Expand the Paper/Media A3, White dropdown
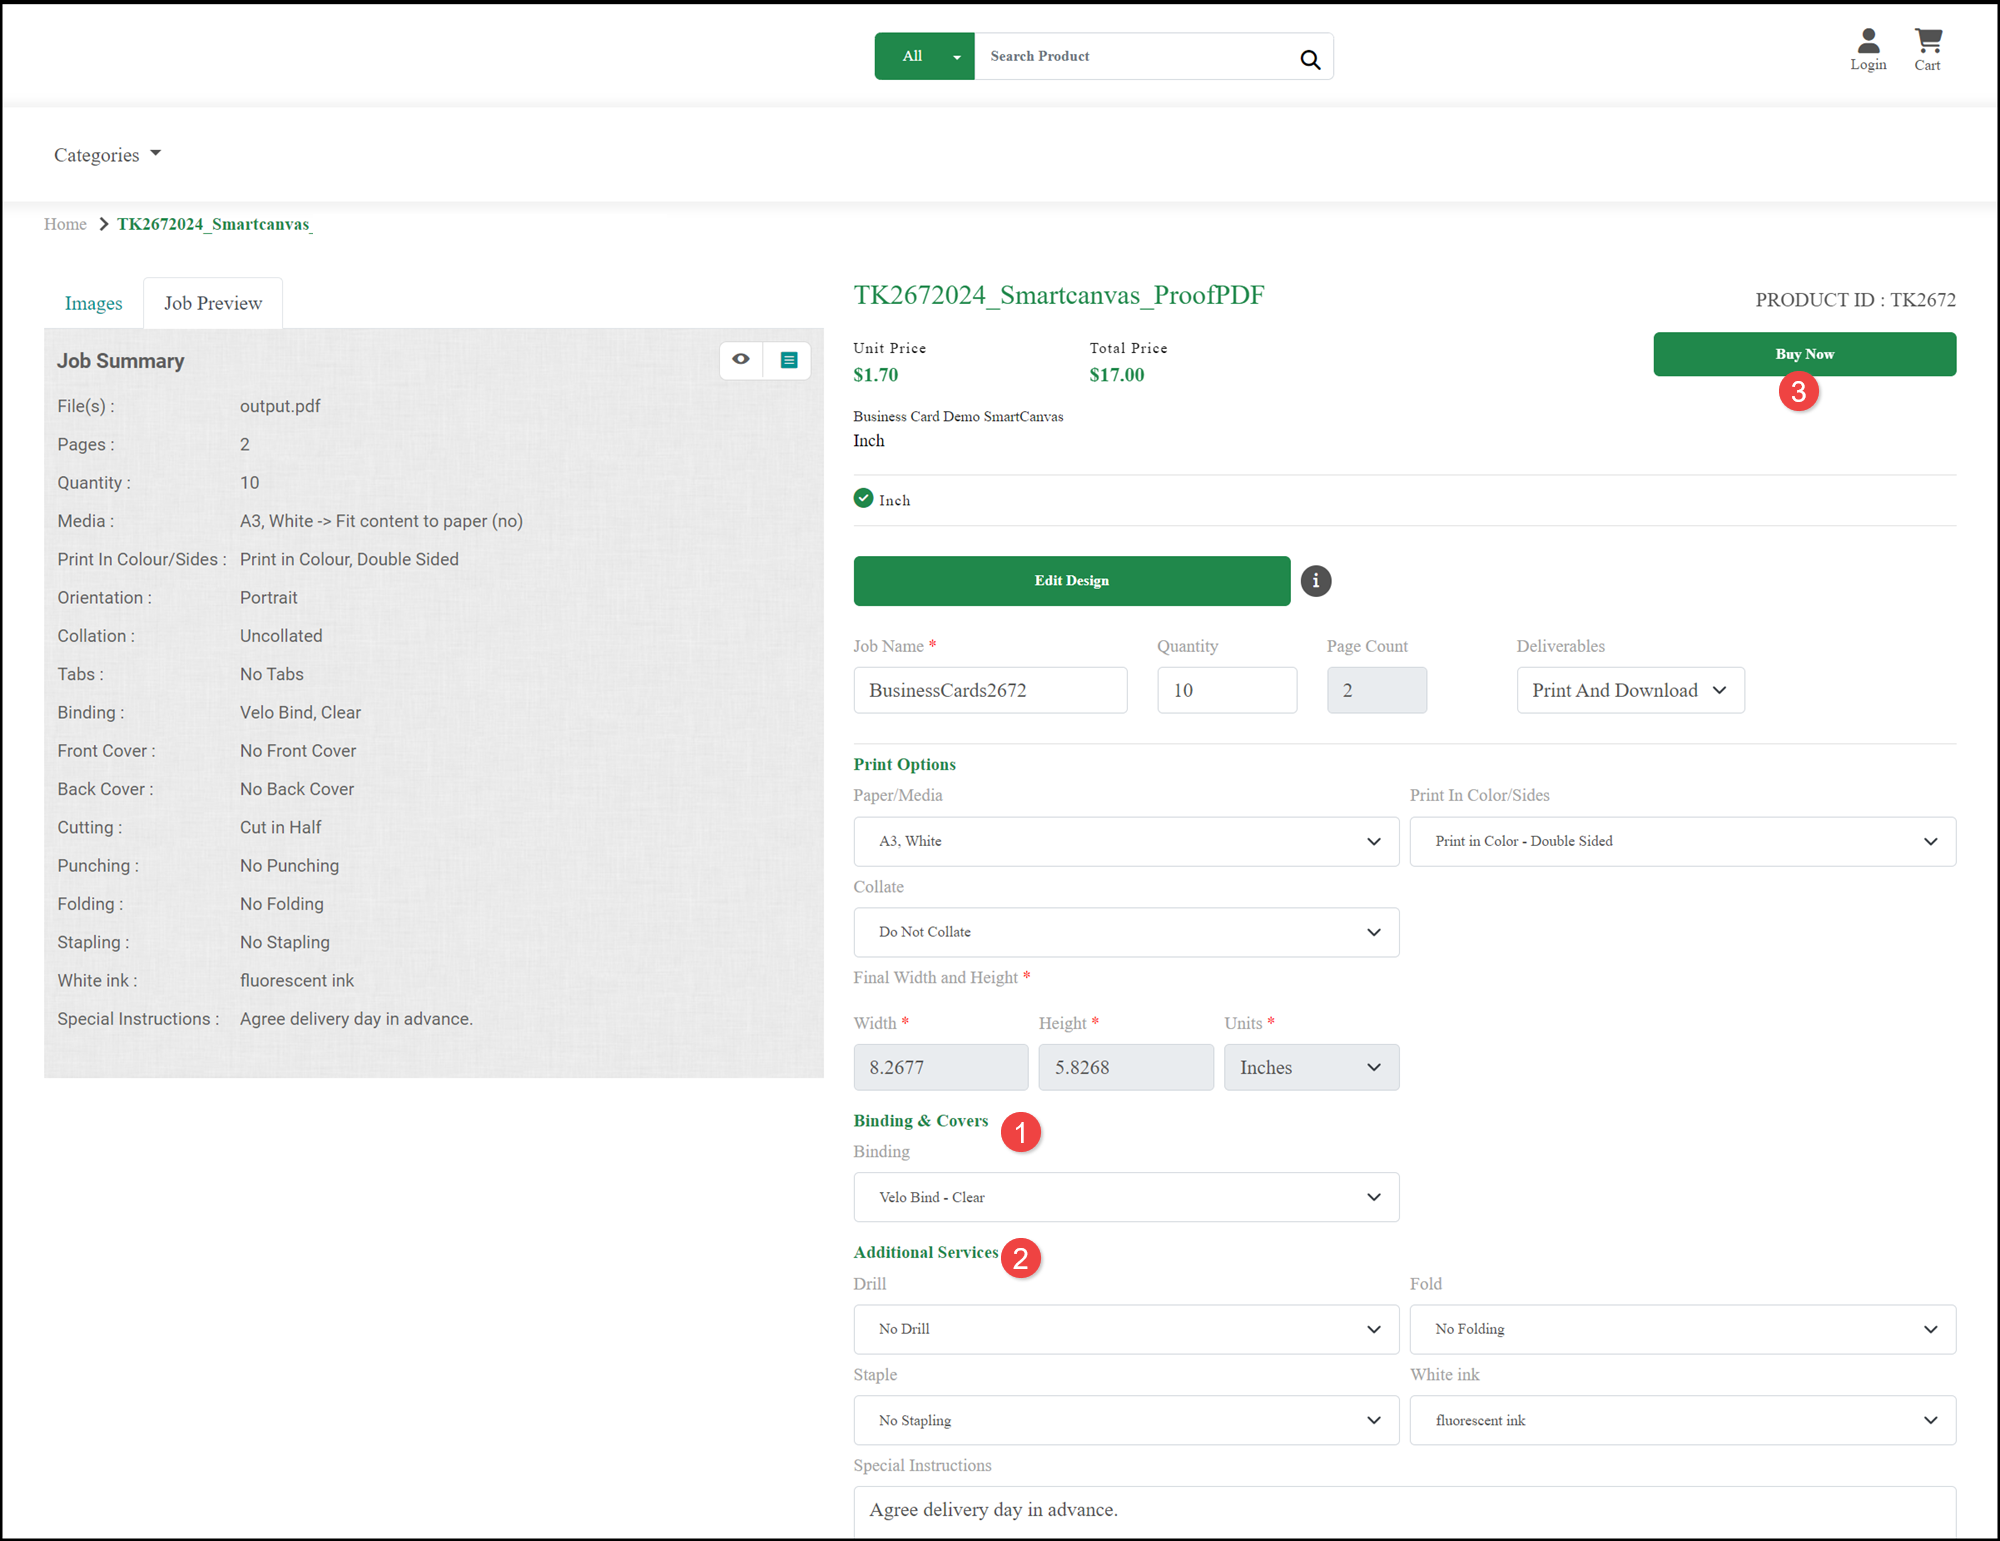Screen dimensions: 2000x1541 pos(1125,841)
